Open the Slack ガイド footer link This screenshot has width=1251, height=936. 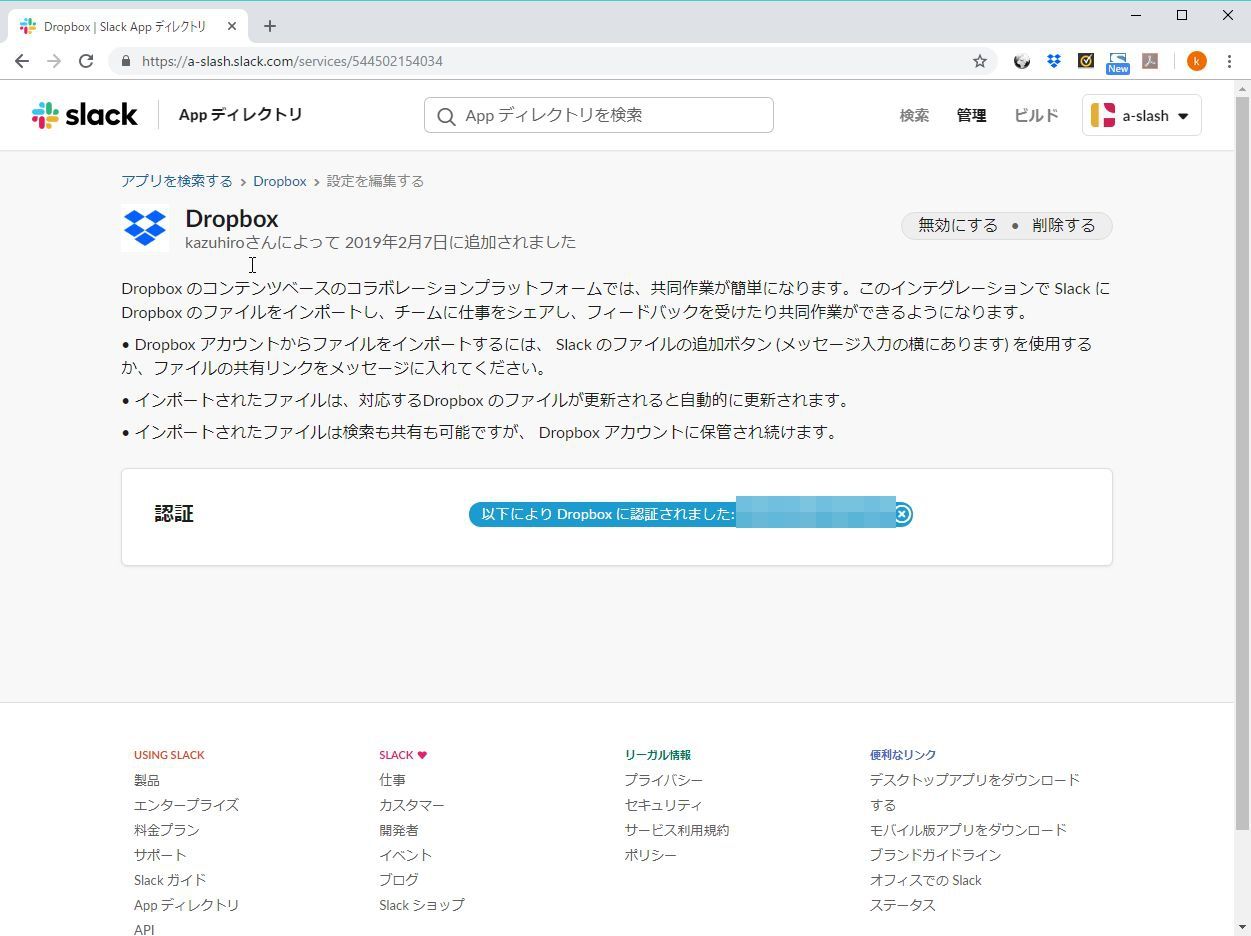(x=170, y=880)
